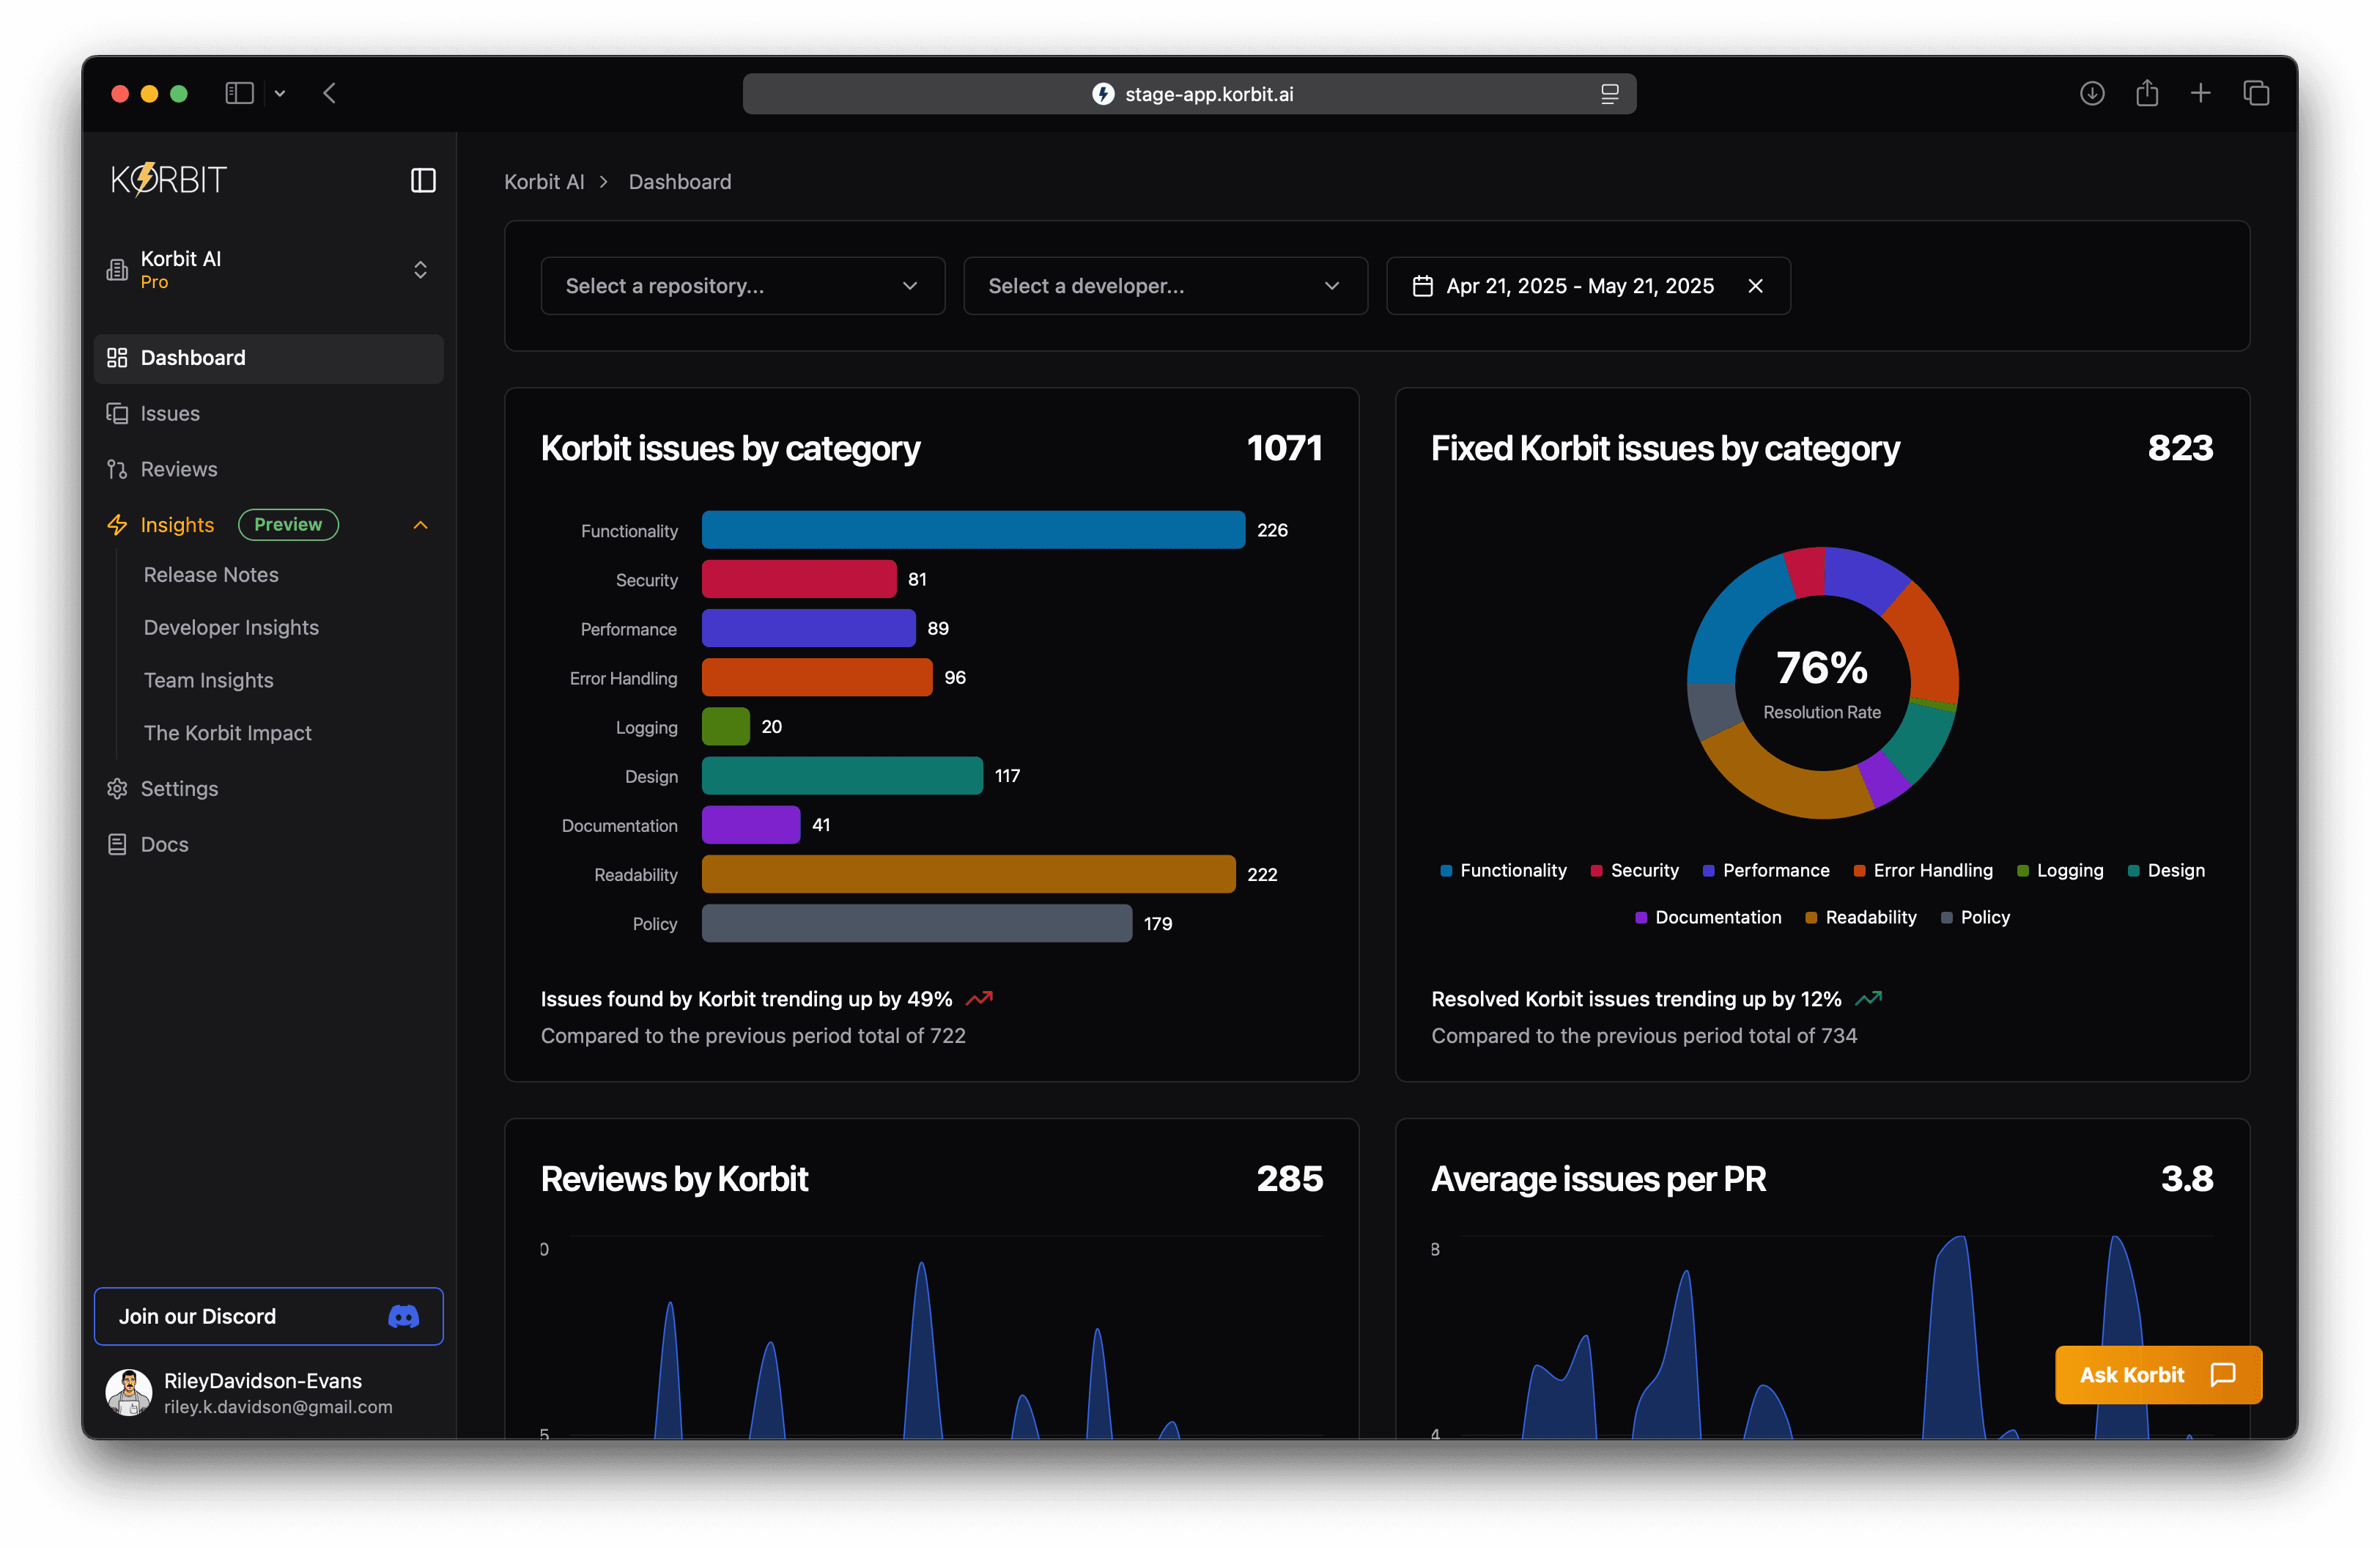Click the orange Error Handling bar

tap(817, 677)
